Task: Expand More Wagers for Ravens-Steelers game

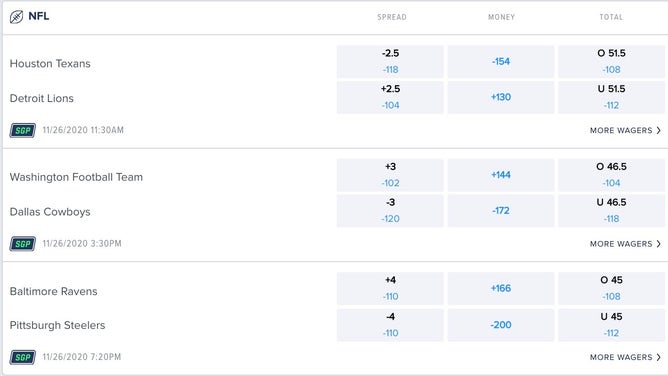Action: click(x=625, y=357)
